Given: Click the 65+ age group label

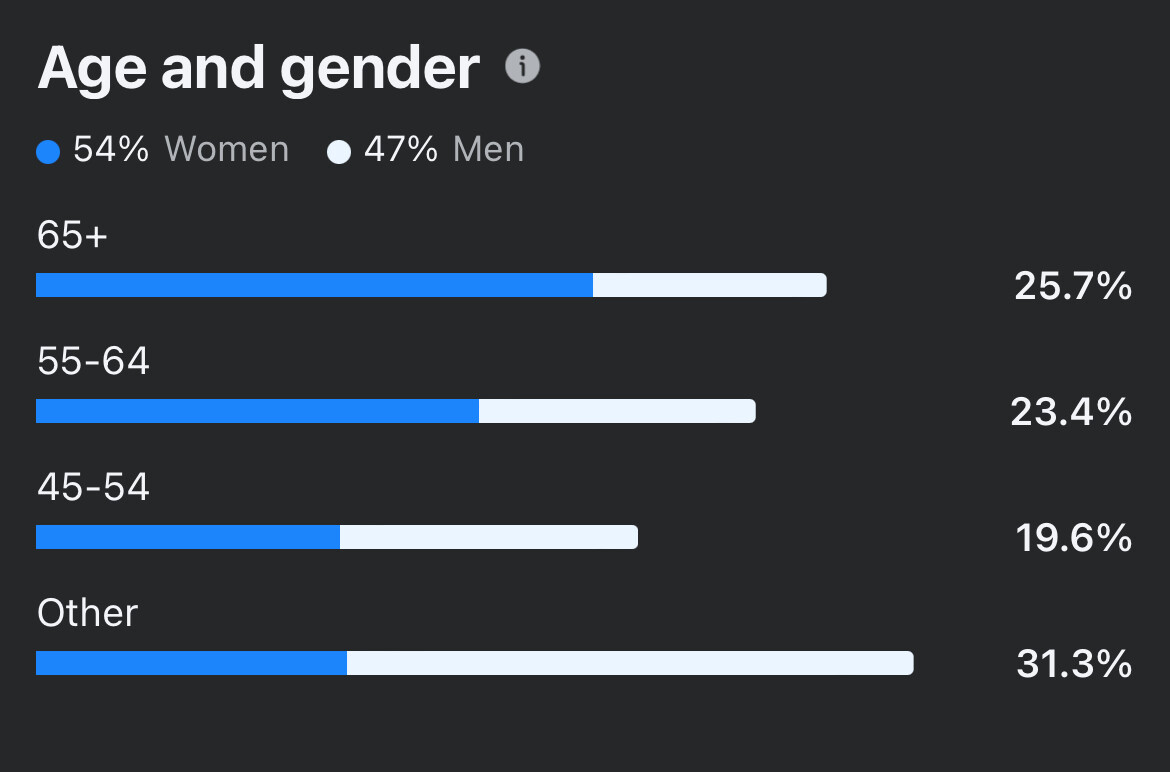Looking at the screenshot, I should coord(72,235).
